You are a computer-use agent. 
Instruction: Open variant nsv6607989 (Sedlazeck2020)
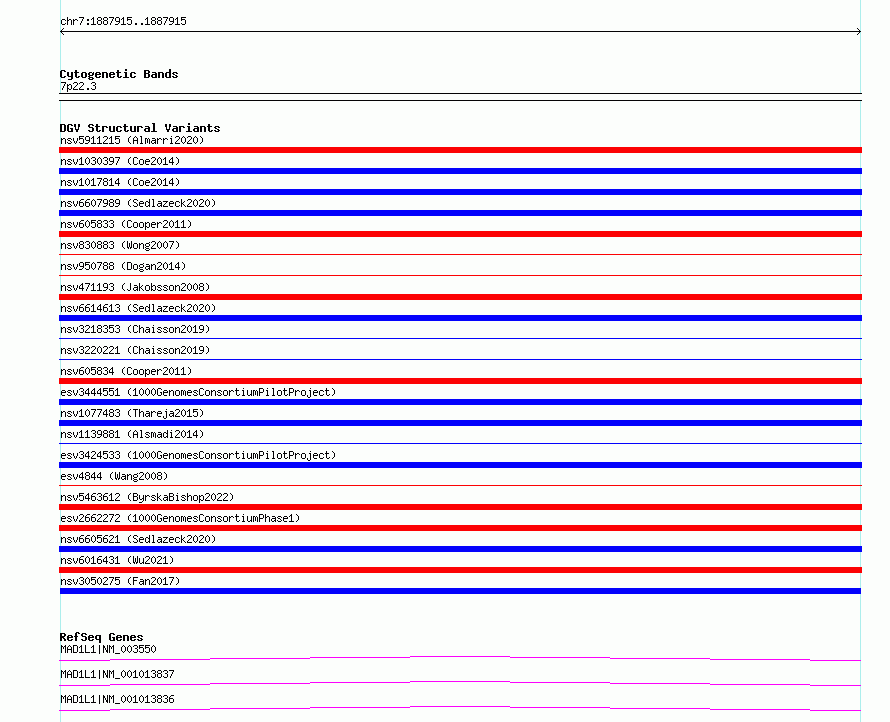[138, 203]
